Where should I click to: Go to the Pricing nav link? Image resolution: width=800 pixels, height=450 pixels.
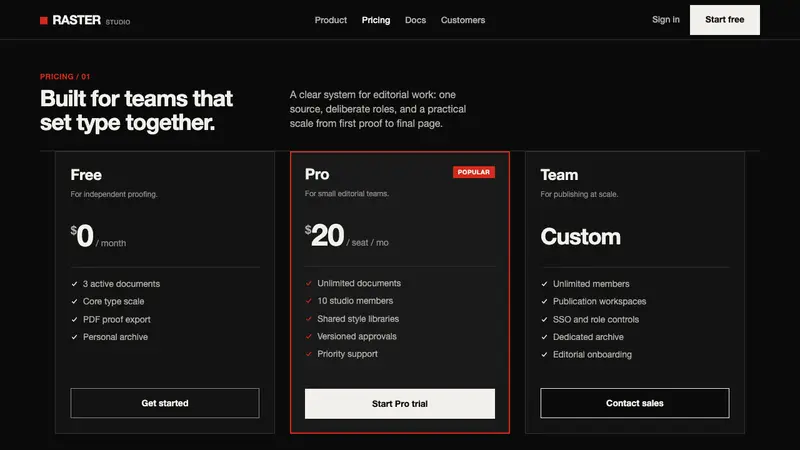(376, 20)
